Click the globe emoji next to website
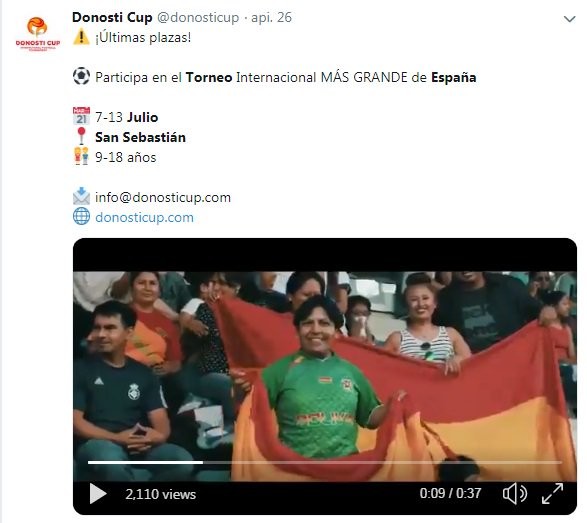This screenshot has width=587, height=523. click(x=81, y=216)
